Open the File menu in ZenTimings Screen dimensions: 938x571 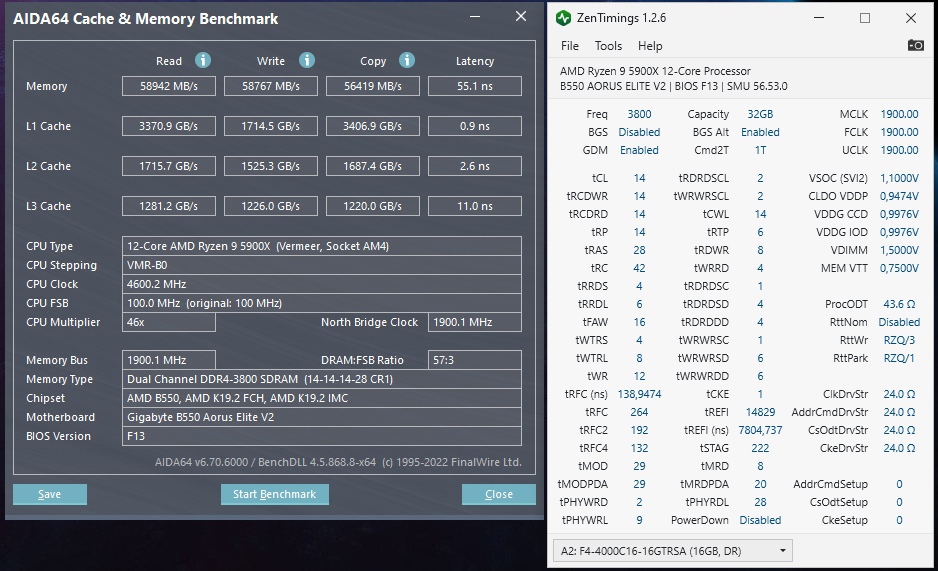pyautogui.click(x=570, y=46)
